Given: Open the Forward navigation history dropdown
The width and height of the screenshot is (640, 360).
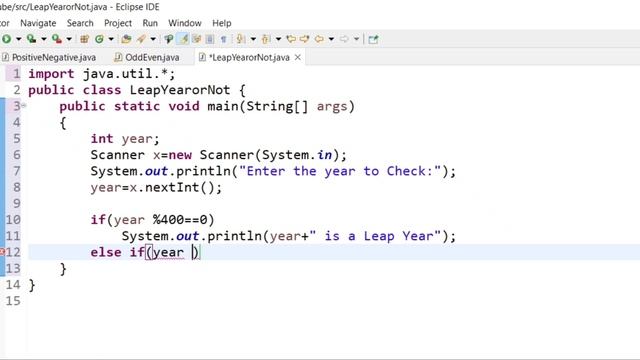Looking at the screenshot, I should [x=356, y=39].
